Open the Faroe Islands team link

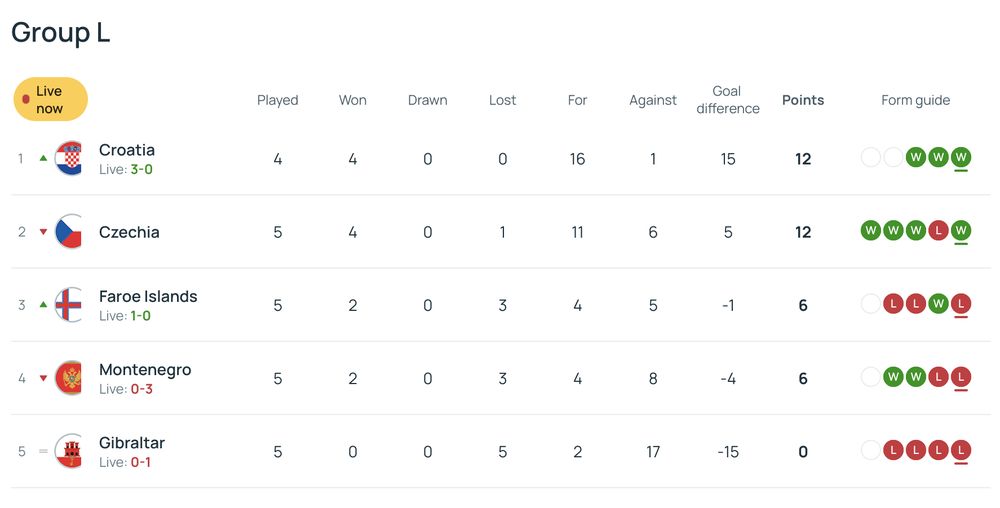(148, 296)
